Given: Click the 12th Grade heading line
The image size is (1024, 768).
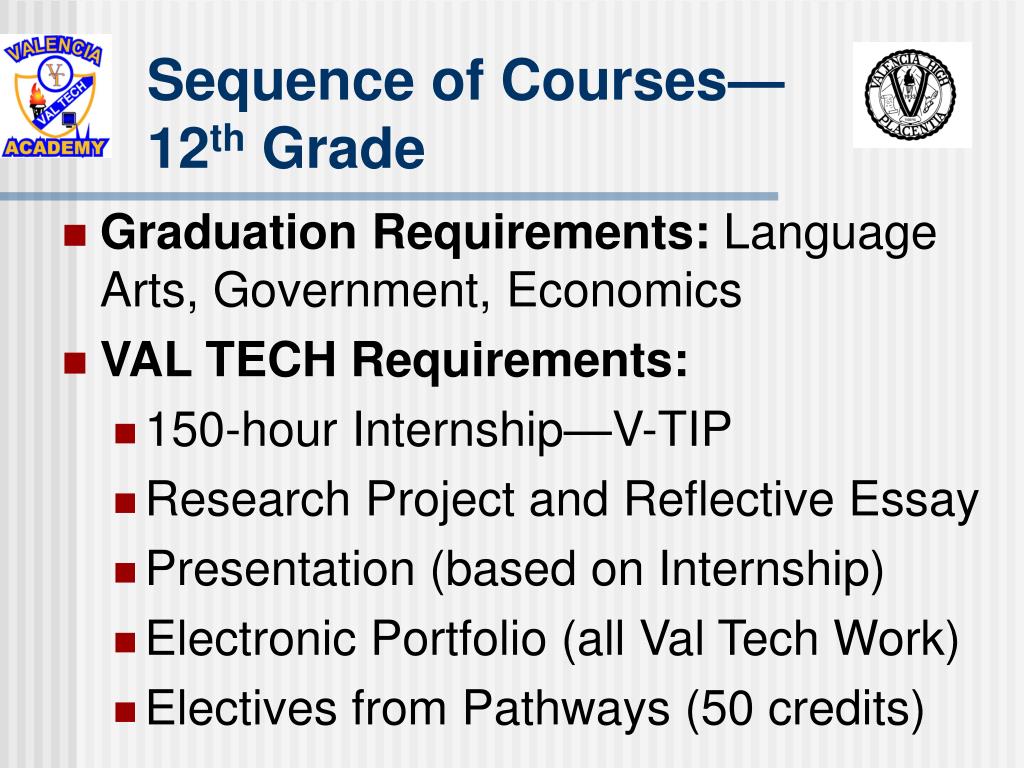Looking at the screenshot, I should click(x=286, y=148).
